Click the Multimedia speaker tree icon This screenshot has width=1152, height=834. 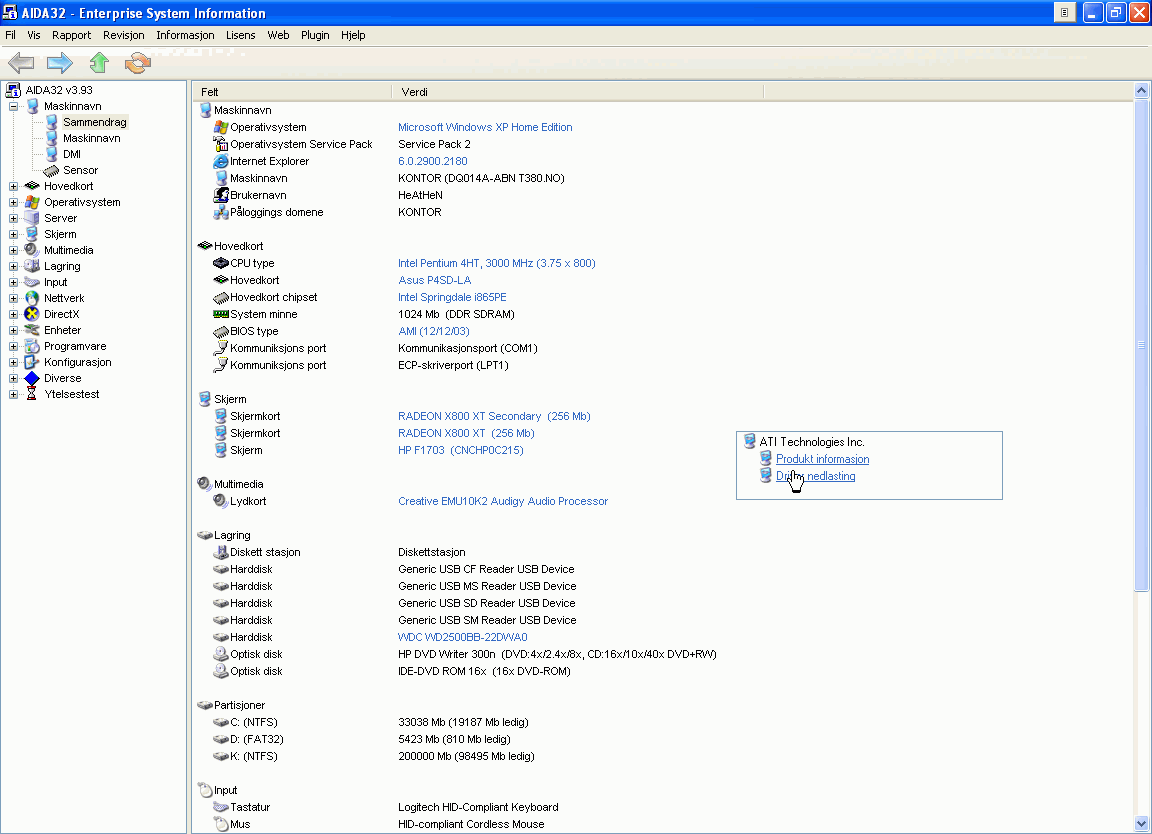(x=32, y=250)
